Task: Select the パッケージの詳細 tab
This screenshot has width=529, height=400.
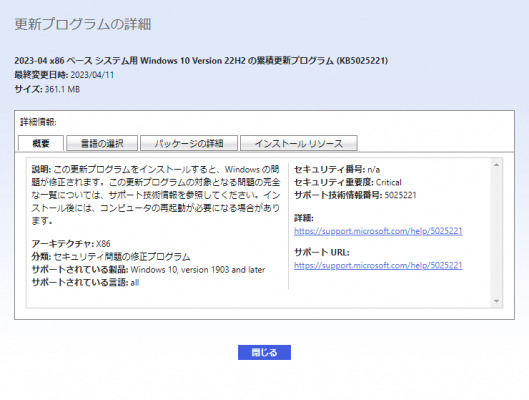Action: point(189,143)
